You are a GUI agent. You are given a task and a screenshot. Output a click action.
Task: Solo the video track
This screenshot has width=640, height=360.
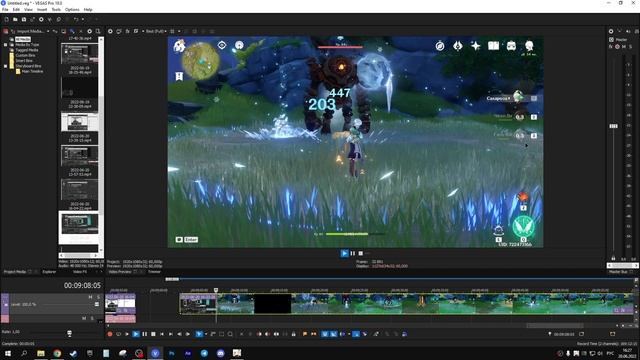point(98,297)
